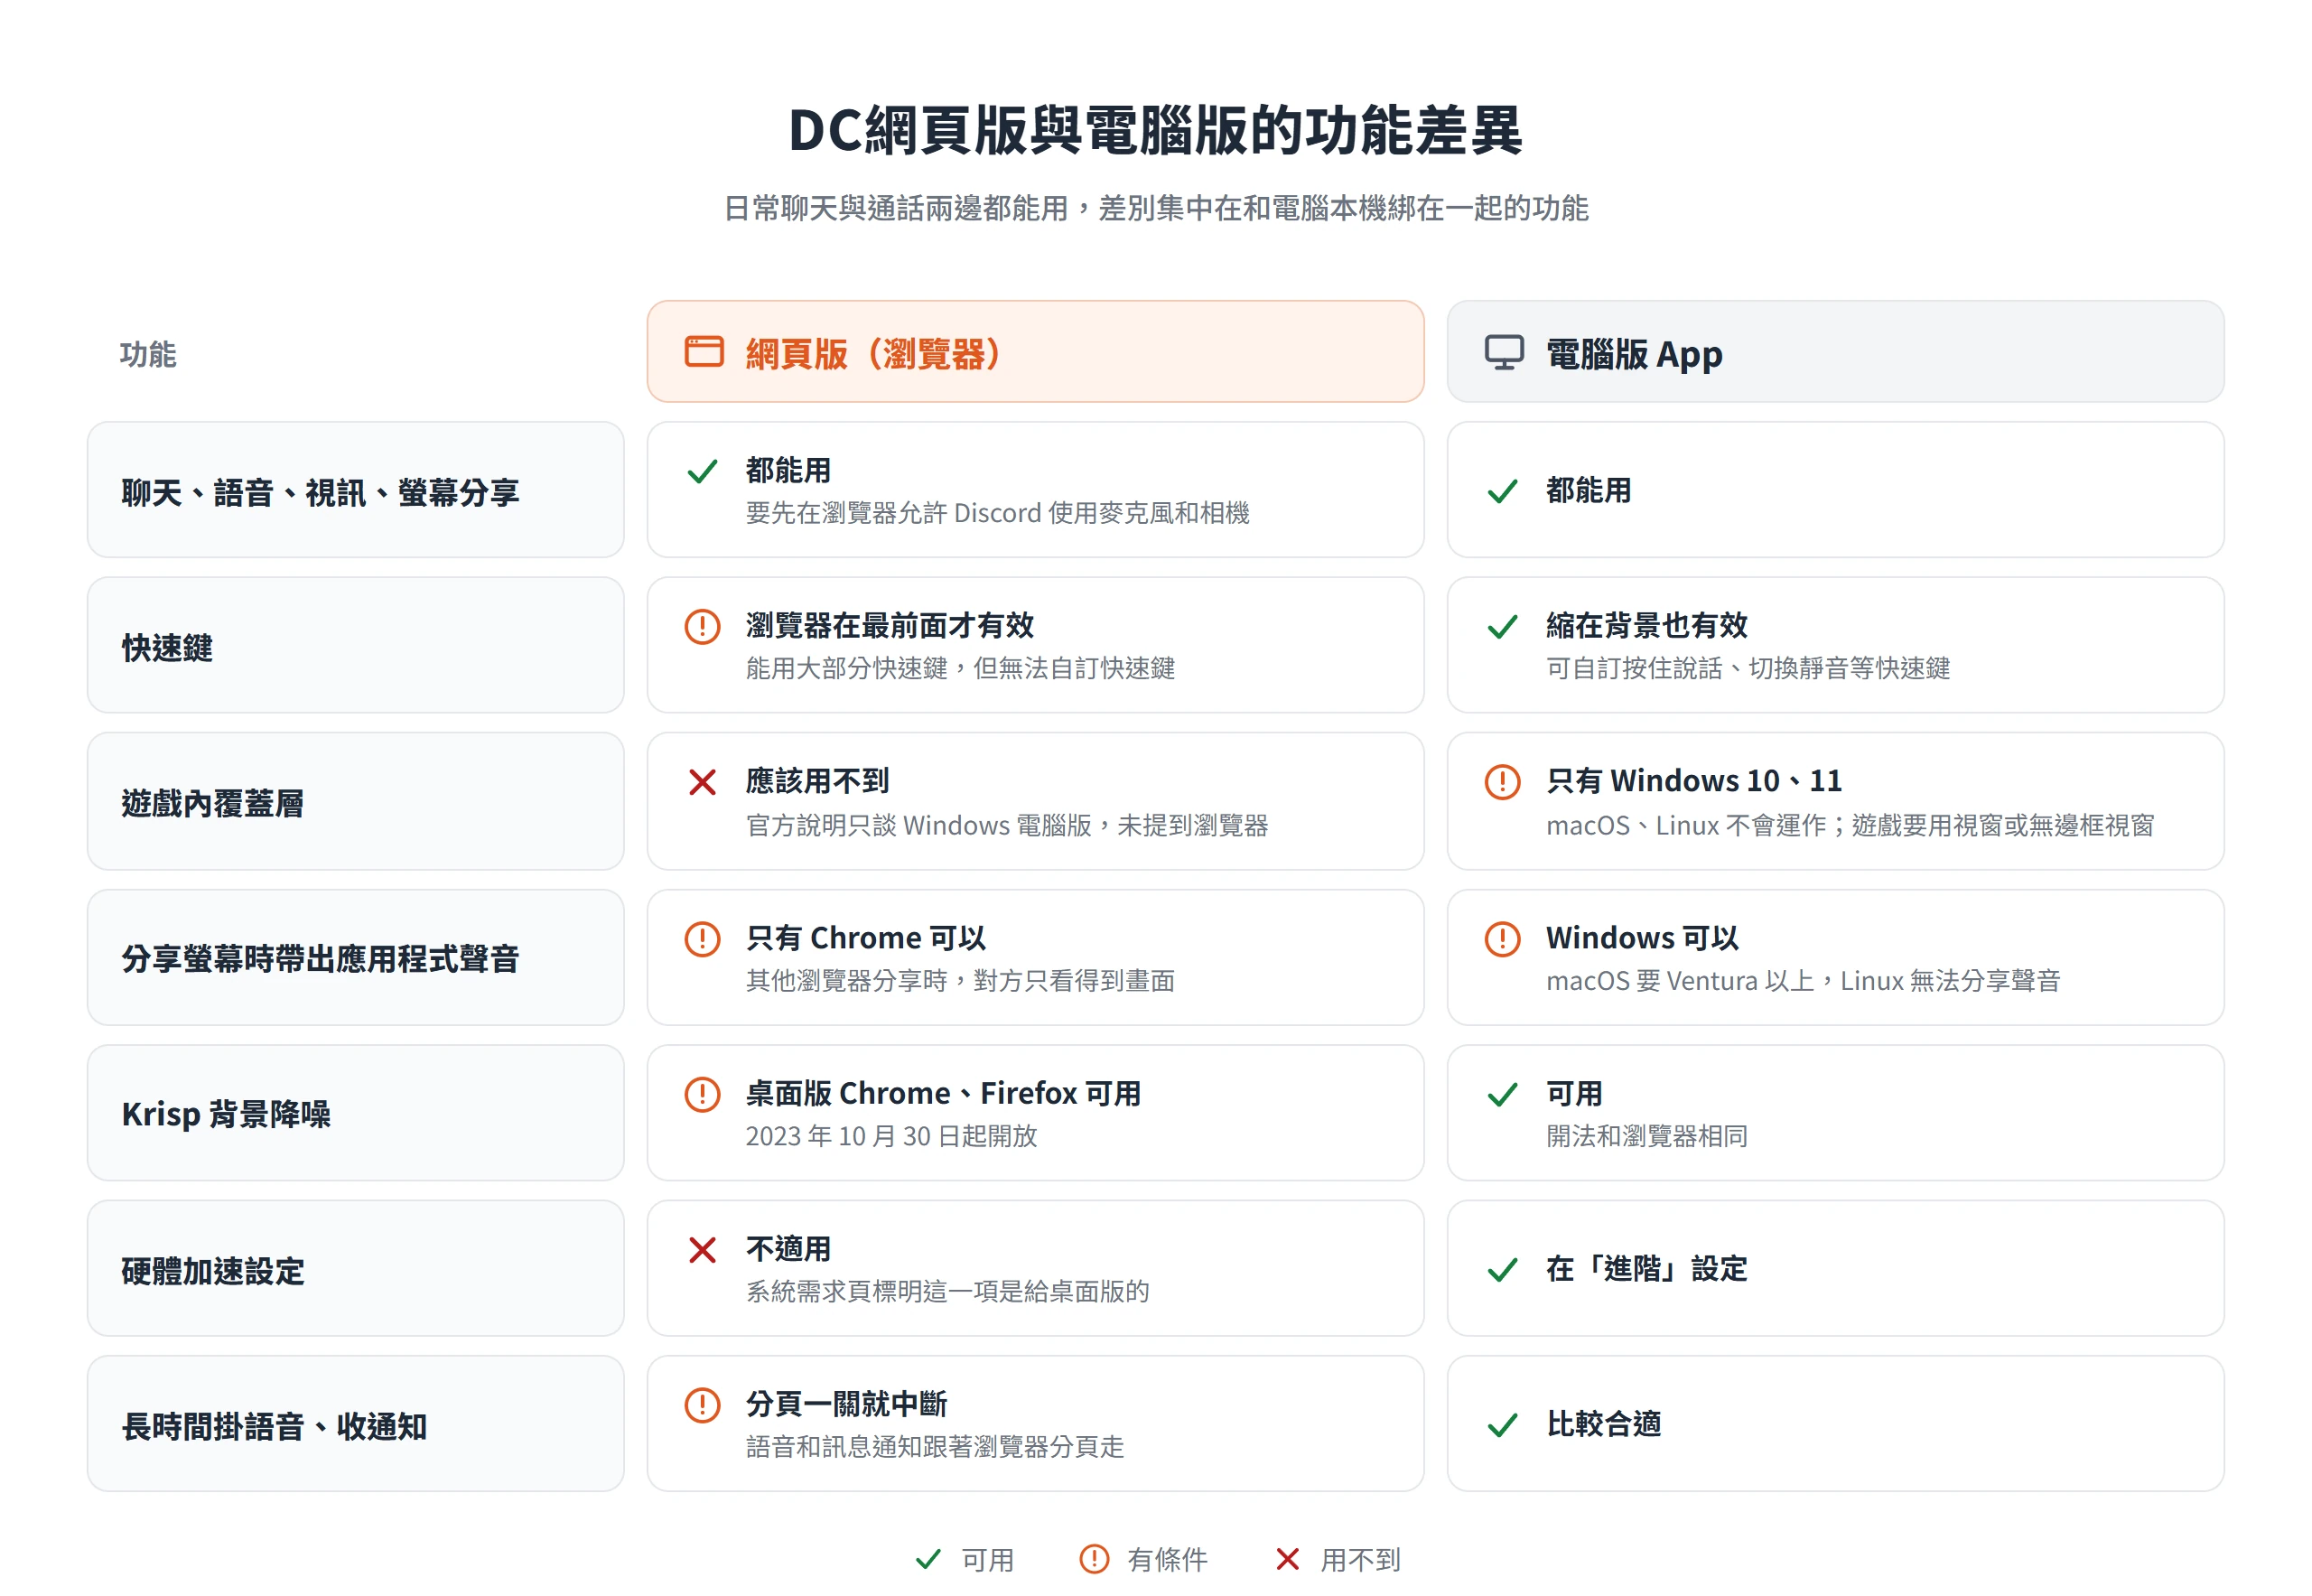Click the red X next to 應該用不到

[702, 782]
